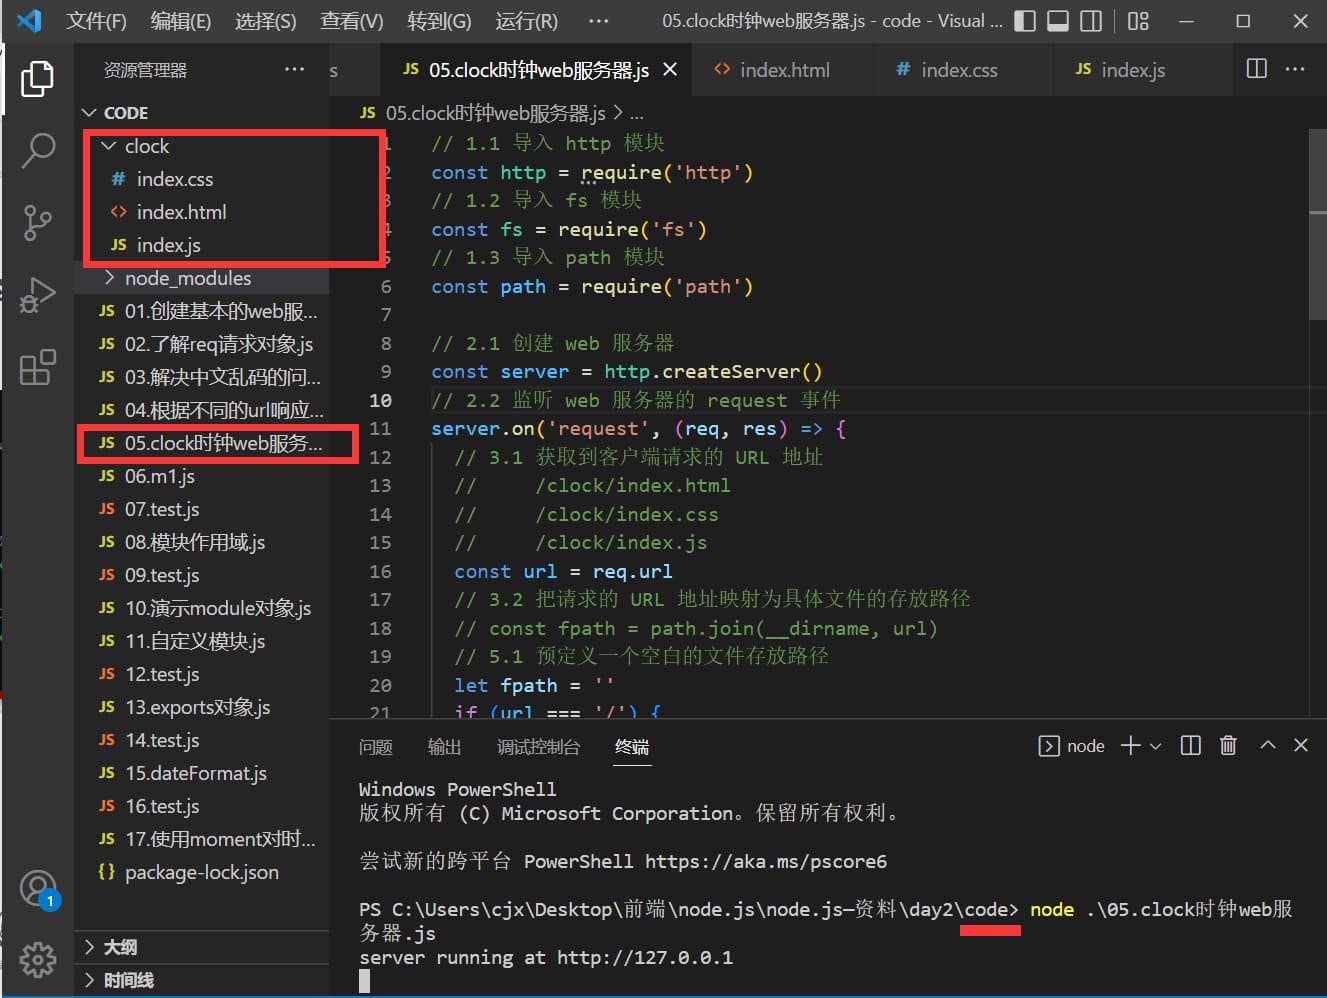Split the editor to the right
The width and height of the screenshot is (1327, 998).
[1257, 69]
